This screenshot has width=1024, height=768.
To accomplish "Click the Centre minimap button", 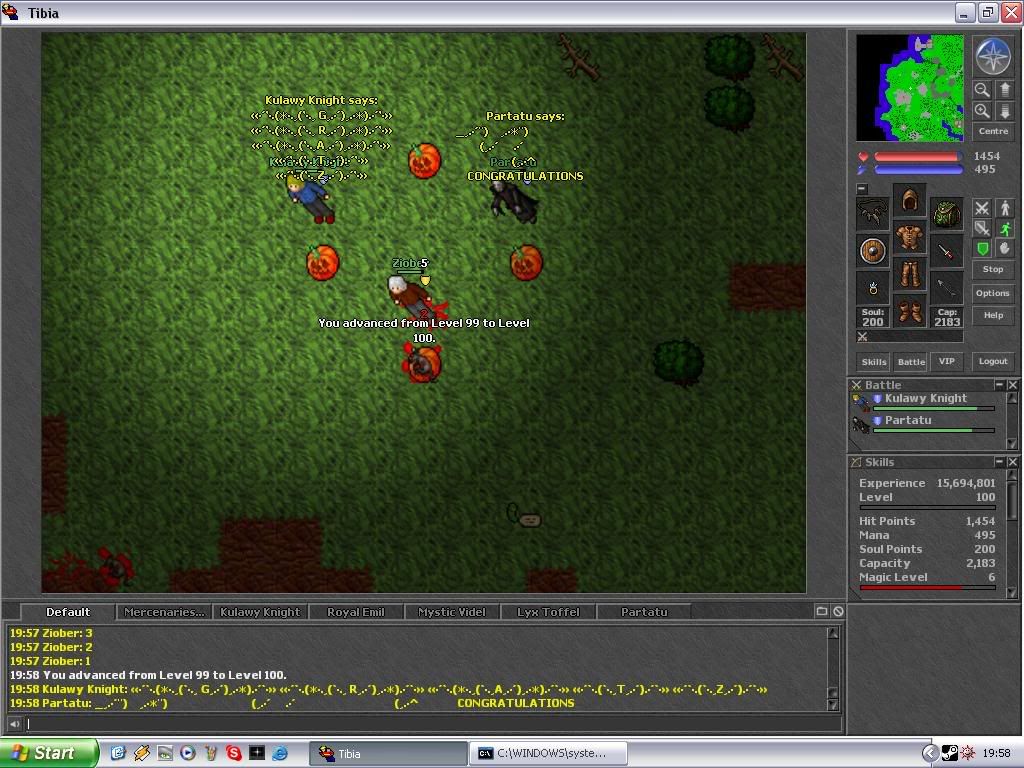I will tap(993, 131).
